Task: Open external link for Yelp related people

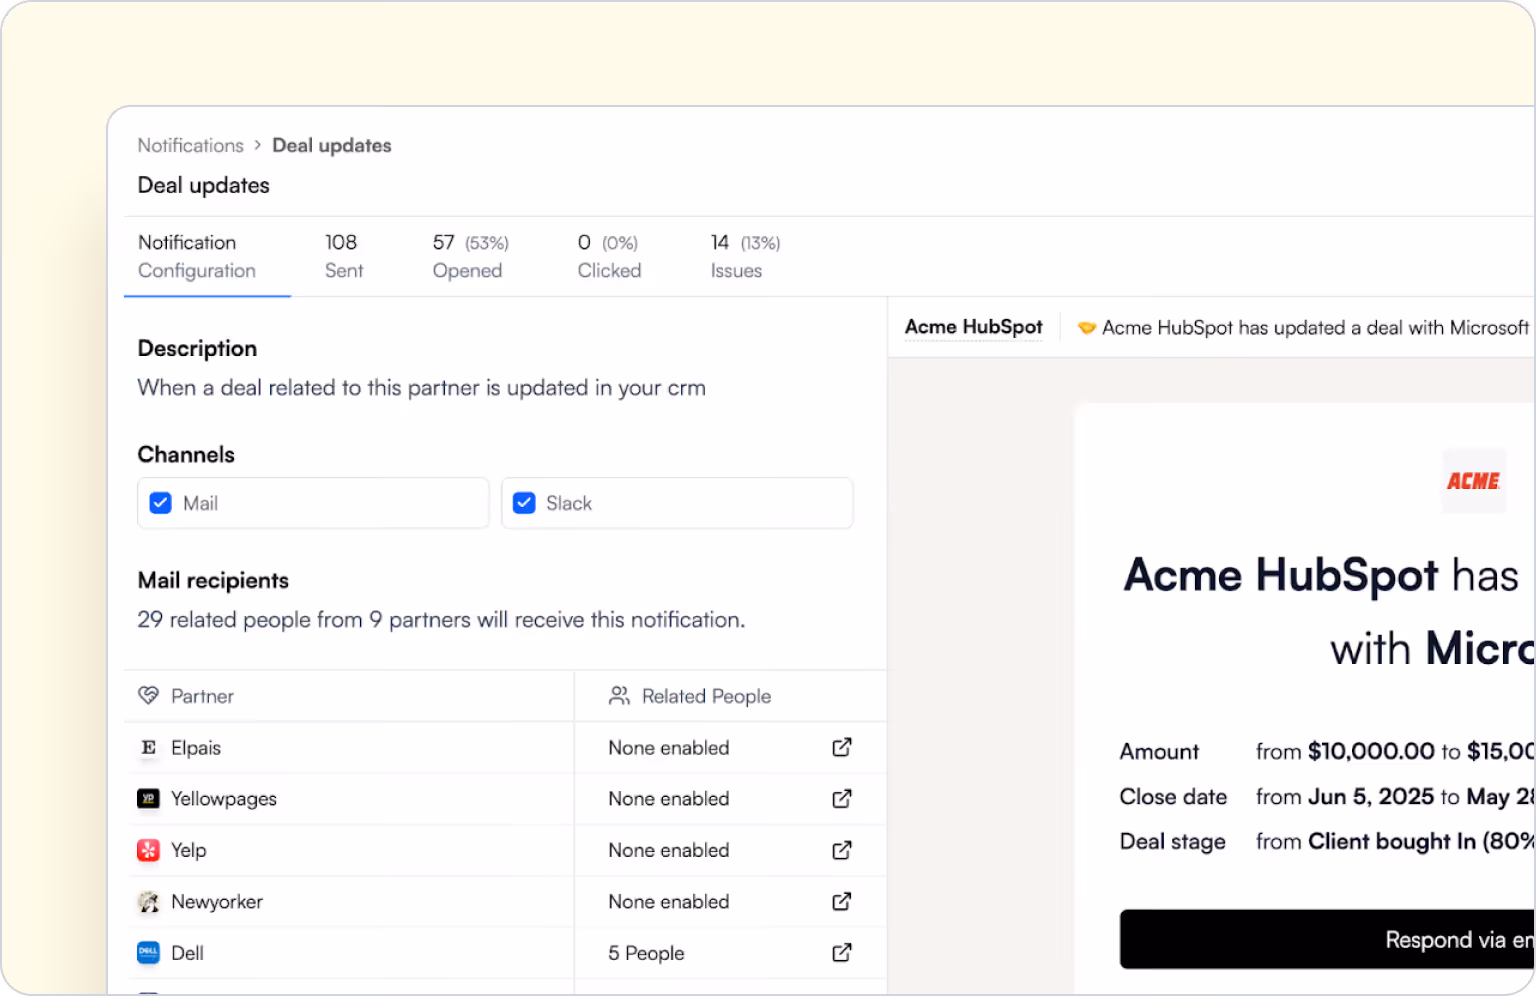Action: coord(842,849)
